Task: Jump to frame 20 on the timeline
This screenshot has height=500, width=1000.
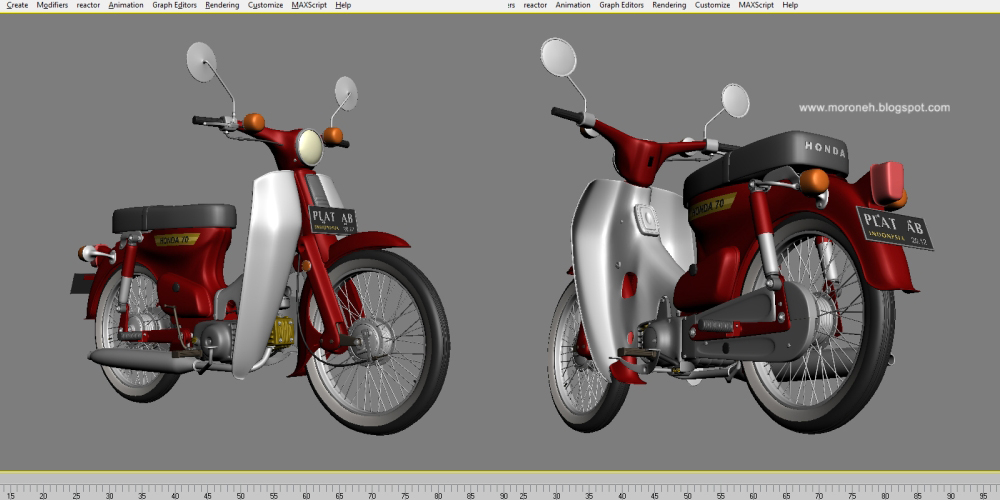Action: (43, 496)
